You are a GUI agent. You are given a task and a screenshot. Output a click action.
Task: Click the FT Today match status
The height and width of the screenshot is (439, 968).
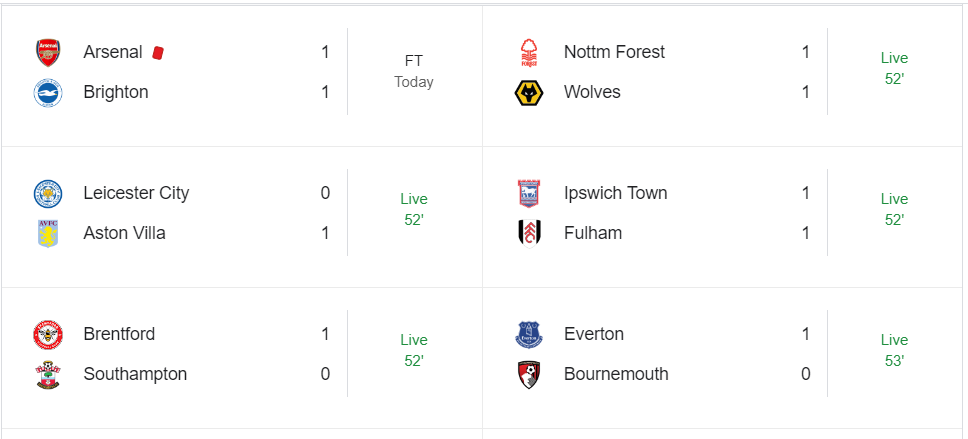[414, 71]
